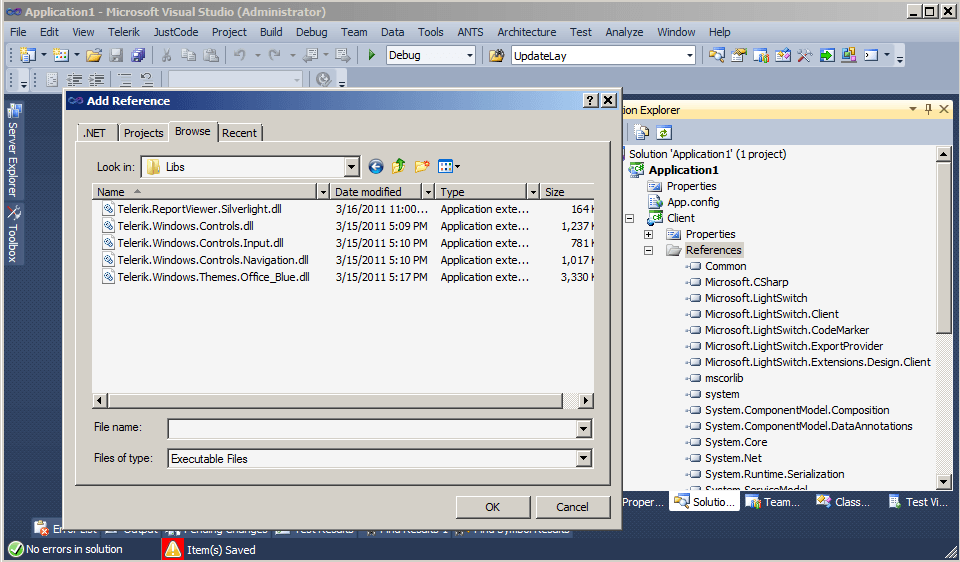
Task: Click Show All Files in Solution Explorer
Action: tap(642, 132)
